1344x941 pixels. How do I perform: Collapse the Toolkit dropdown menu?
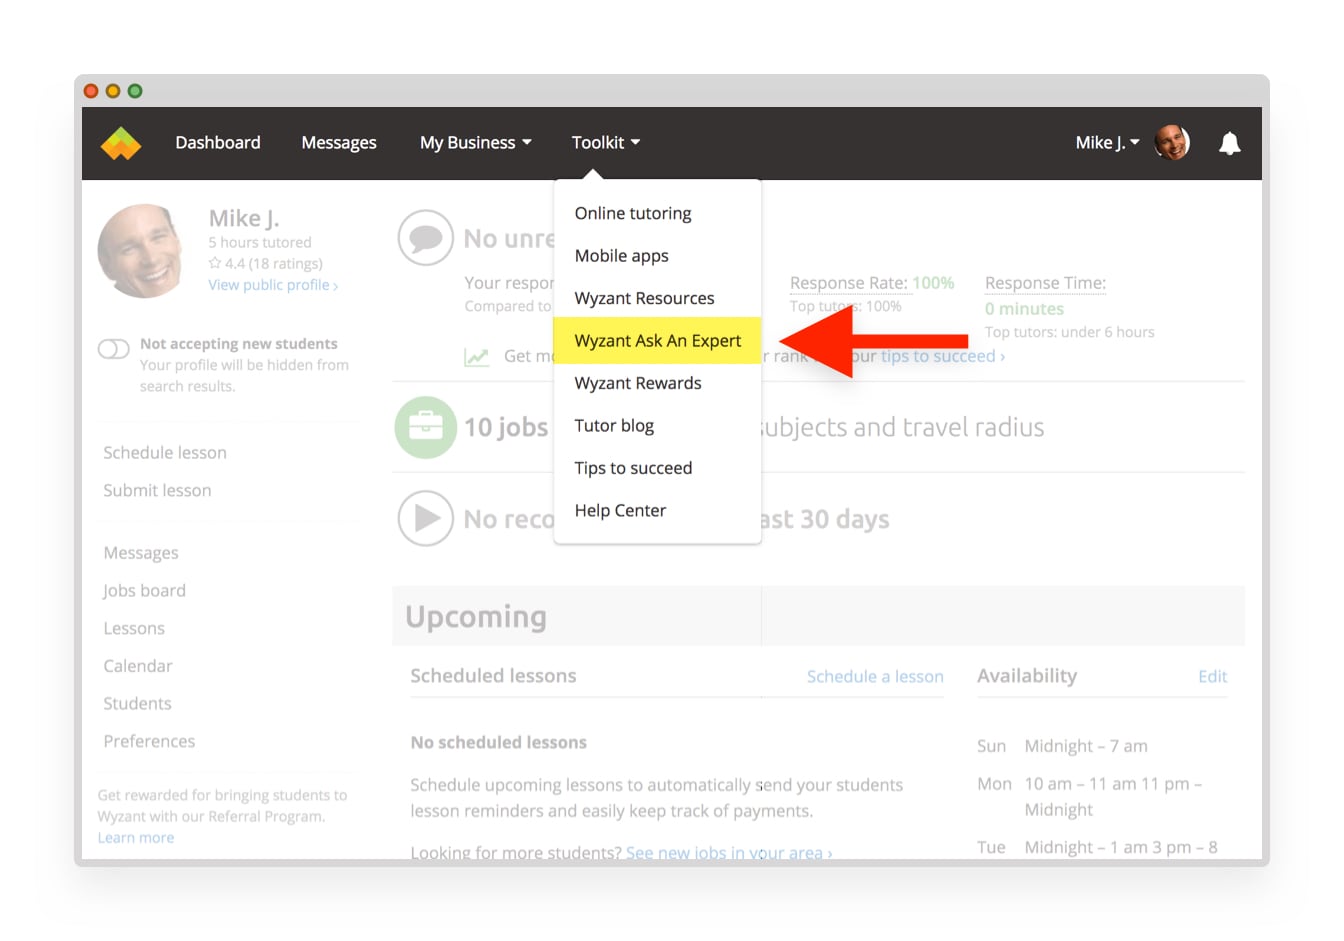click(605, 143)
